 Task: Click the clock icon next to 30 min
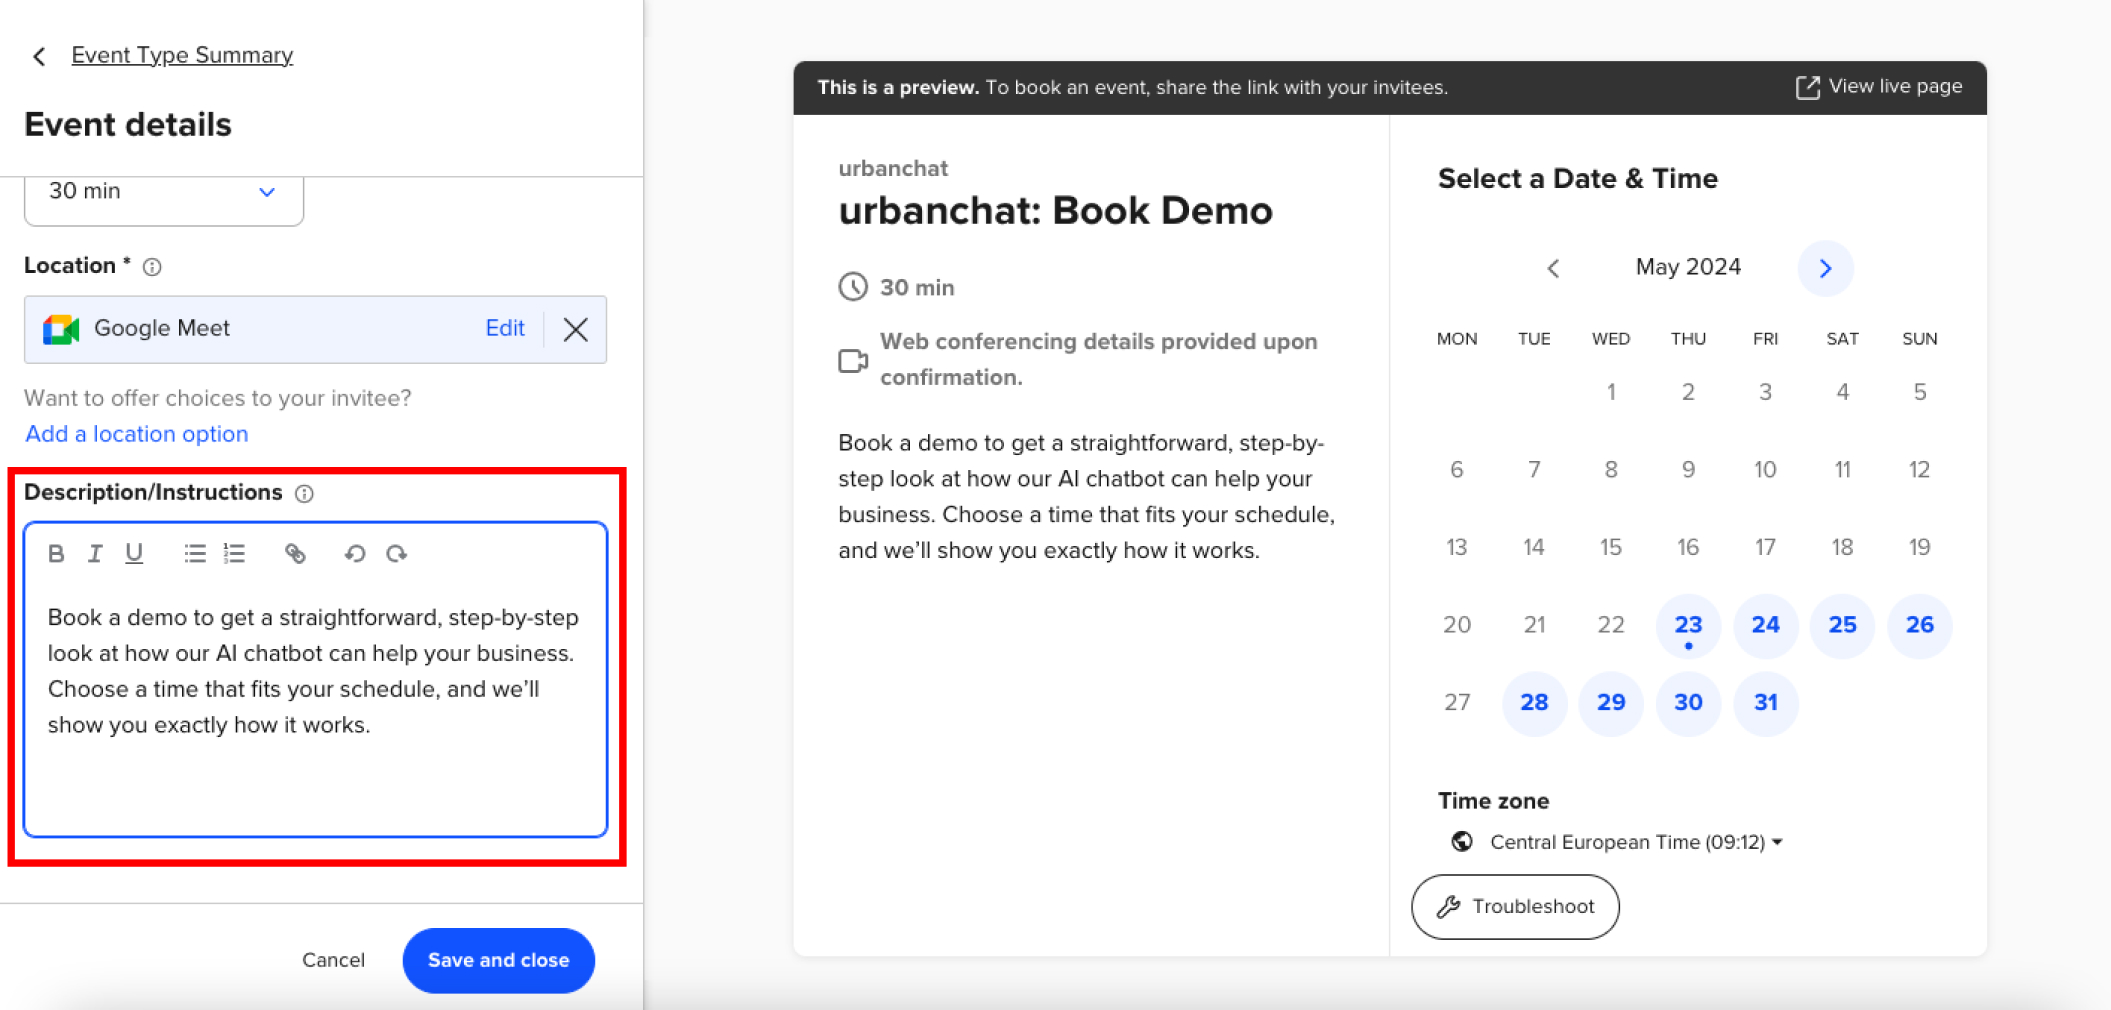(853, 287)
